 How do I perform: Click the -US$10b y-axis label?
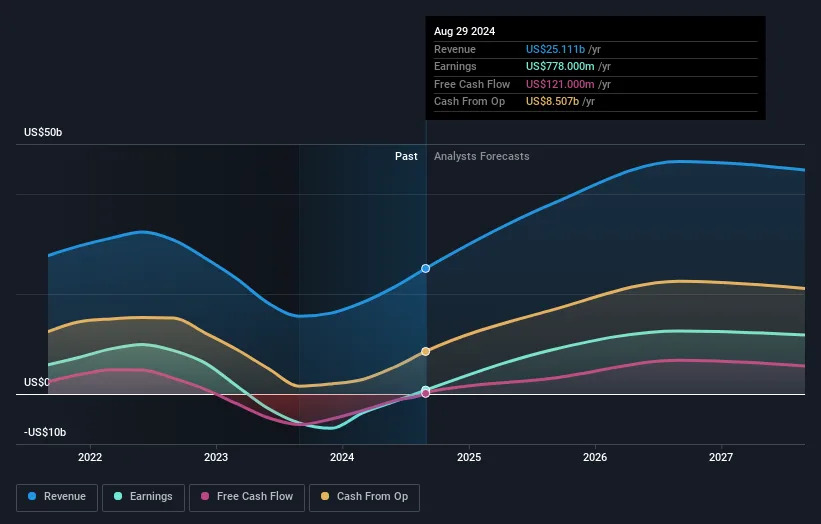coord(45,432)
